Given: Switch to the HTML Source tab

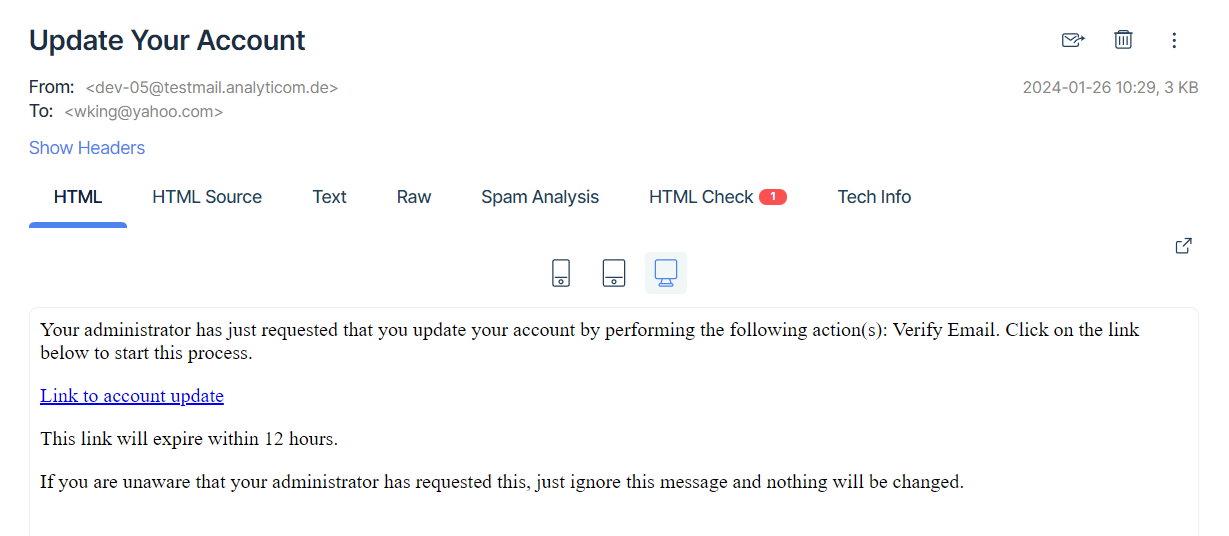Looking at the screenshot, I should [207, 197].
